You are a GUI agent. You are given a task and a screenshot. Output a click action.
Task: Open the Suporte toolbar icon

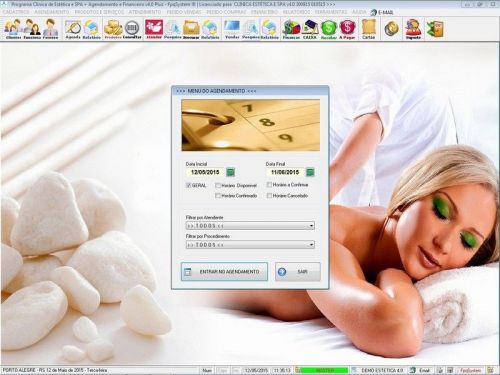tap(413, 29)
